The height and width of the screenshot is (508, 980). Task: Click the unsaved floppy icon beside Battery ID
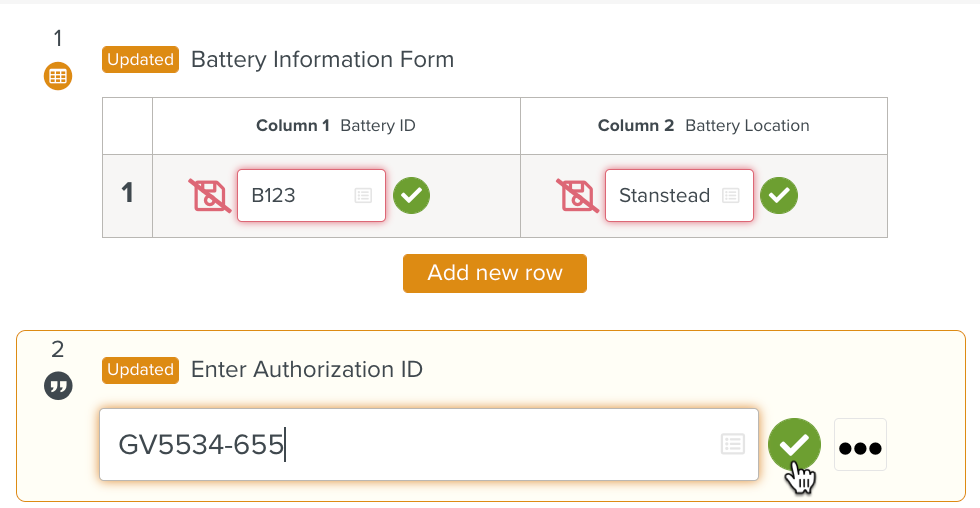point(209,196)
